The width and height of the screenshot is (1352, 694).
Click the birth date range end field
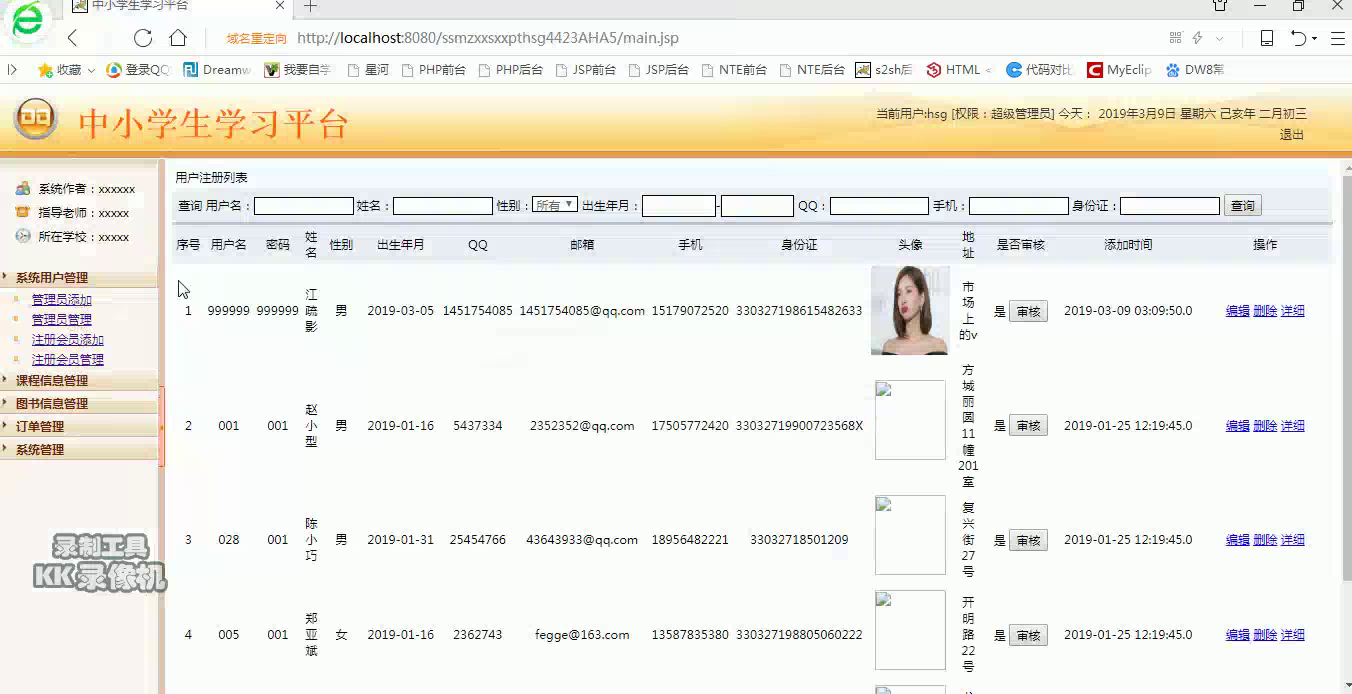click(757, 206)
